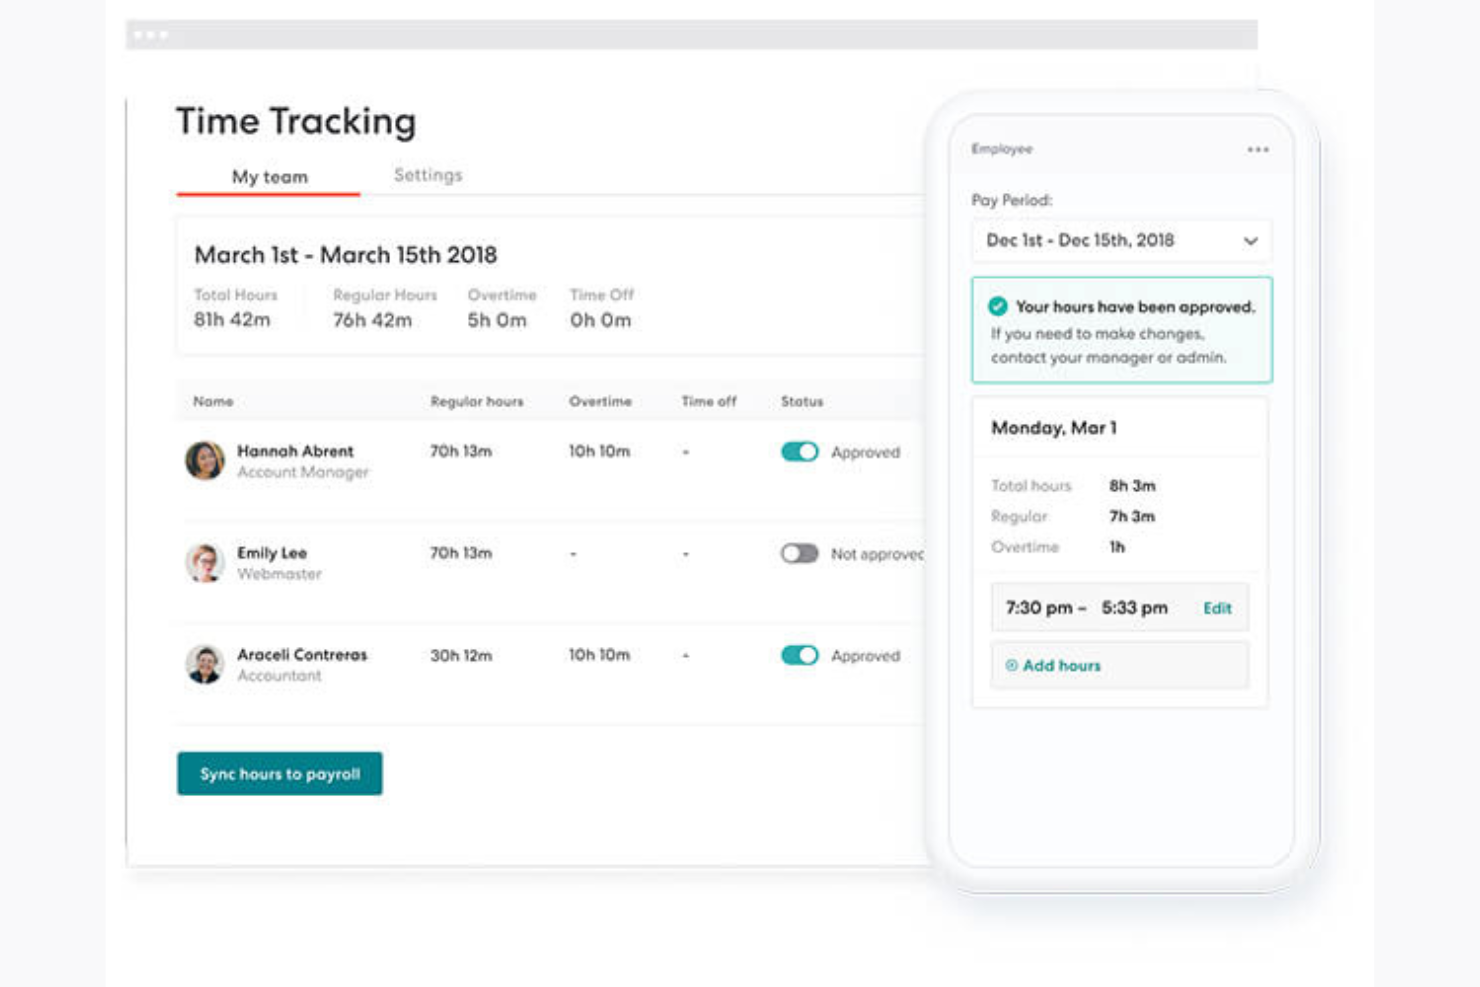Screen dimensions: 1480x987
Task: Click the ellipsis icon in the browser bar
Action: coord(148,33)
